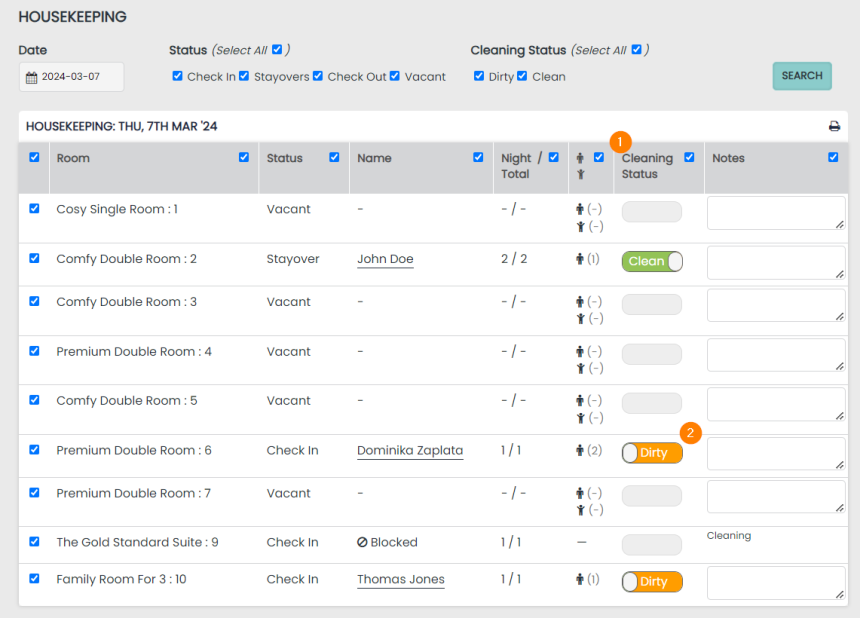Click the calendar icon in Date field
Viewport: 860px width, 618px height.
31,78
